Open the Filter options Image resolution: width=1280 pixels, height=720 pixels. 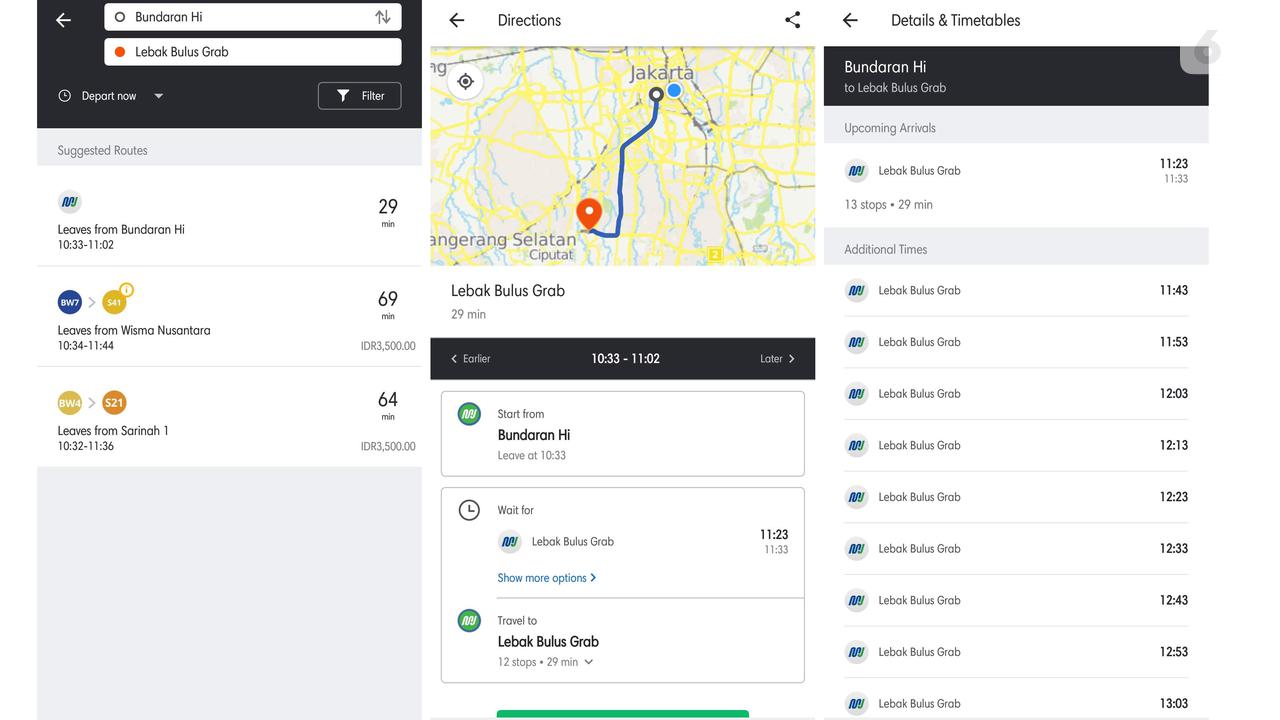click(360, 96)
